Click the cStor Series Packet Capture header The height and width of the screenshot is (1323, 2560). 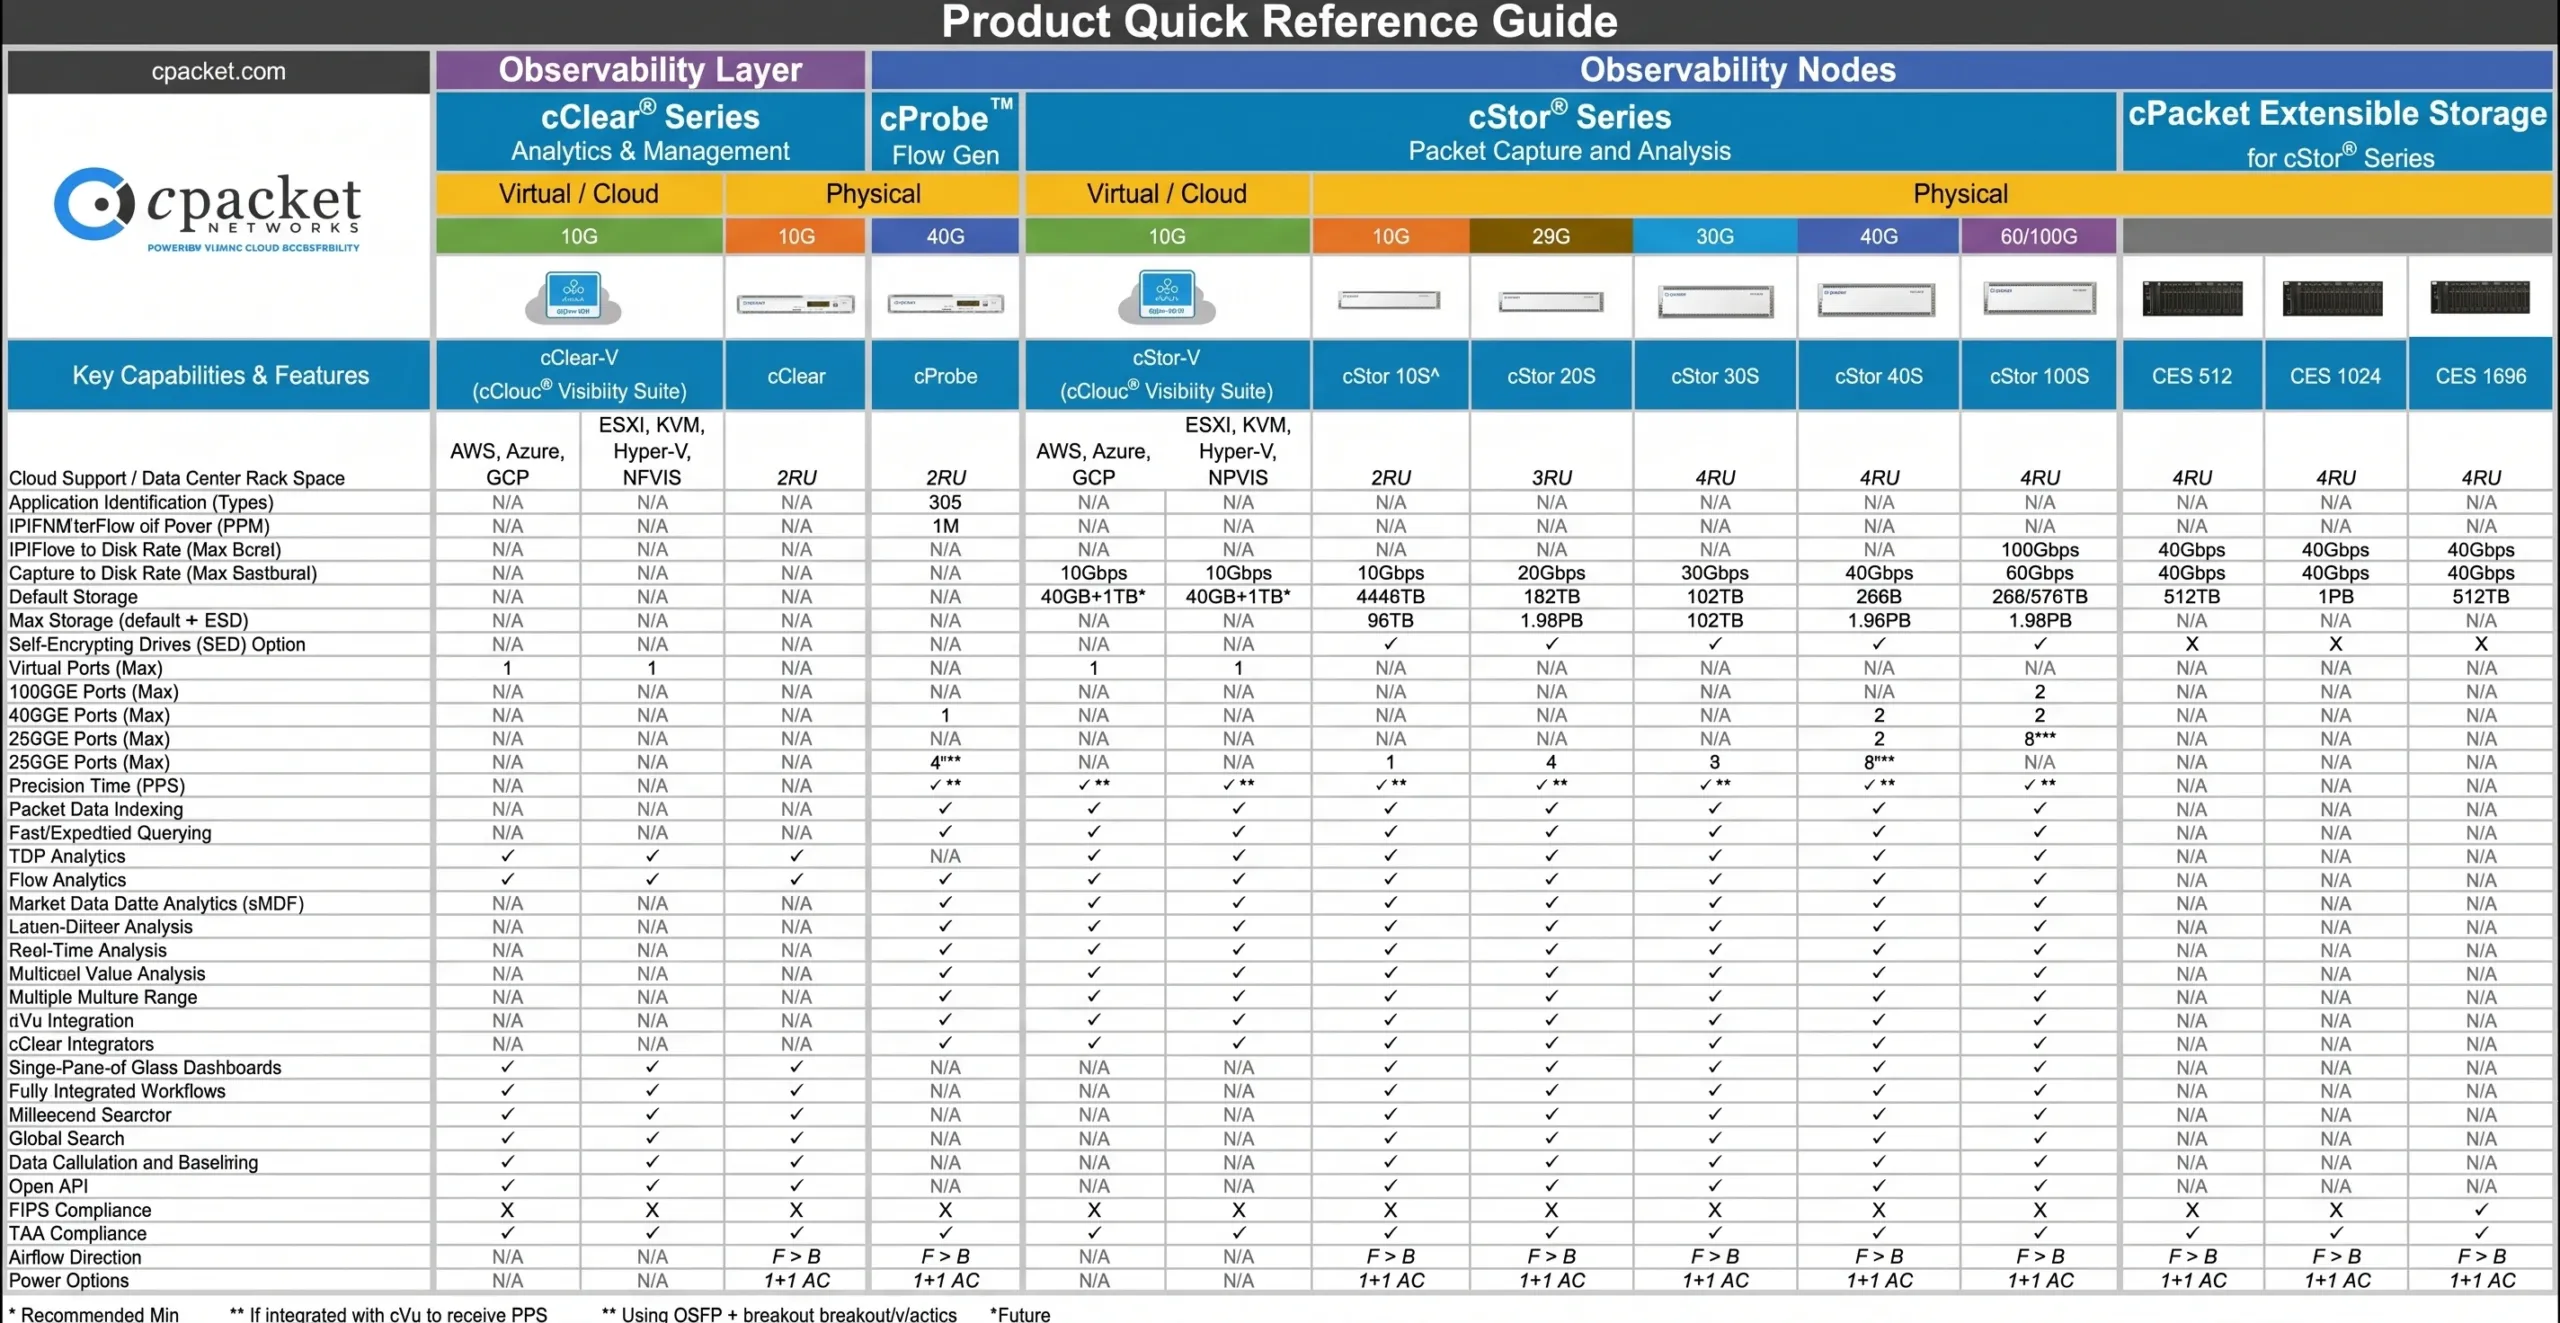tap(1569, 131)
